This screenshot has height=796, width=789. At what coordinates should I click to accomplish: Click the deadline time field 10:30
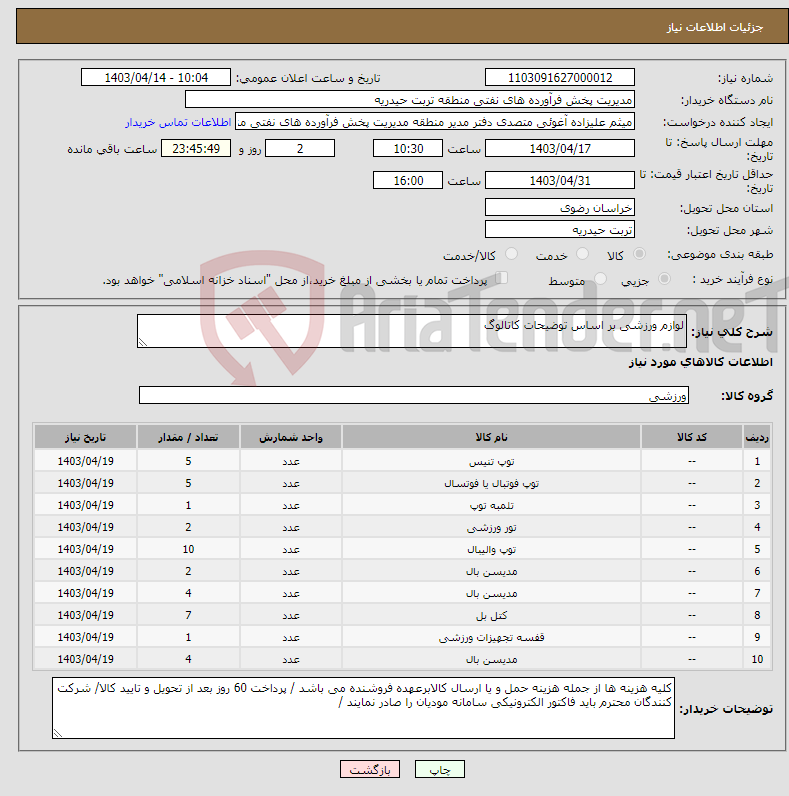point(408,148)
